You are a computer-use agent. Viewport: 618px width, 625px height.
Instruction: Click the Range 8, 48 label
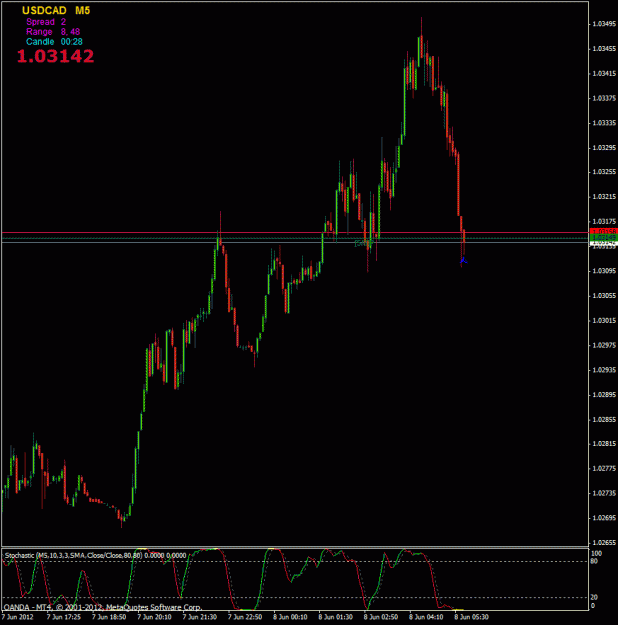tap(53, 32)
